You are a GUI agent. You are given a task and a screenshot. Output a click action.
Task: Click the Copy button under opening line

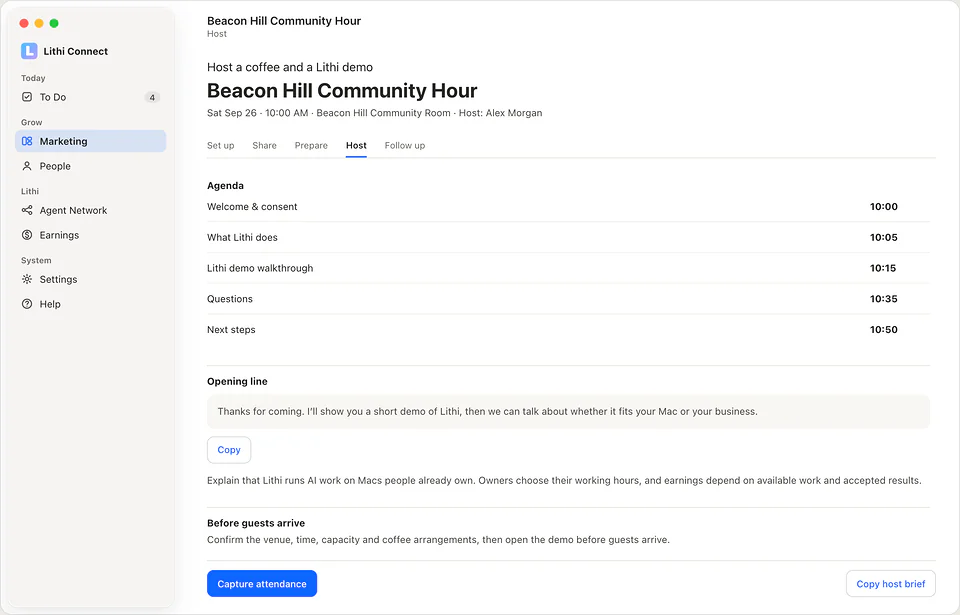pos(229,450)
